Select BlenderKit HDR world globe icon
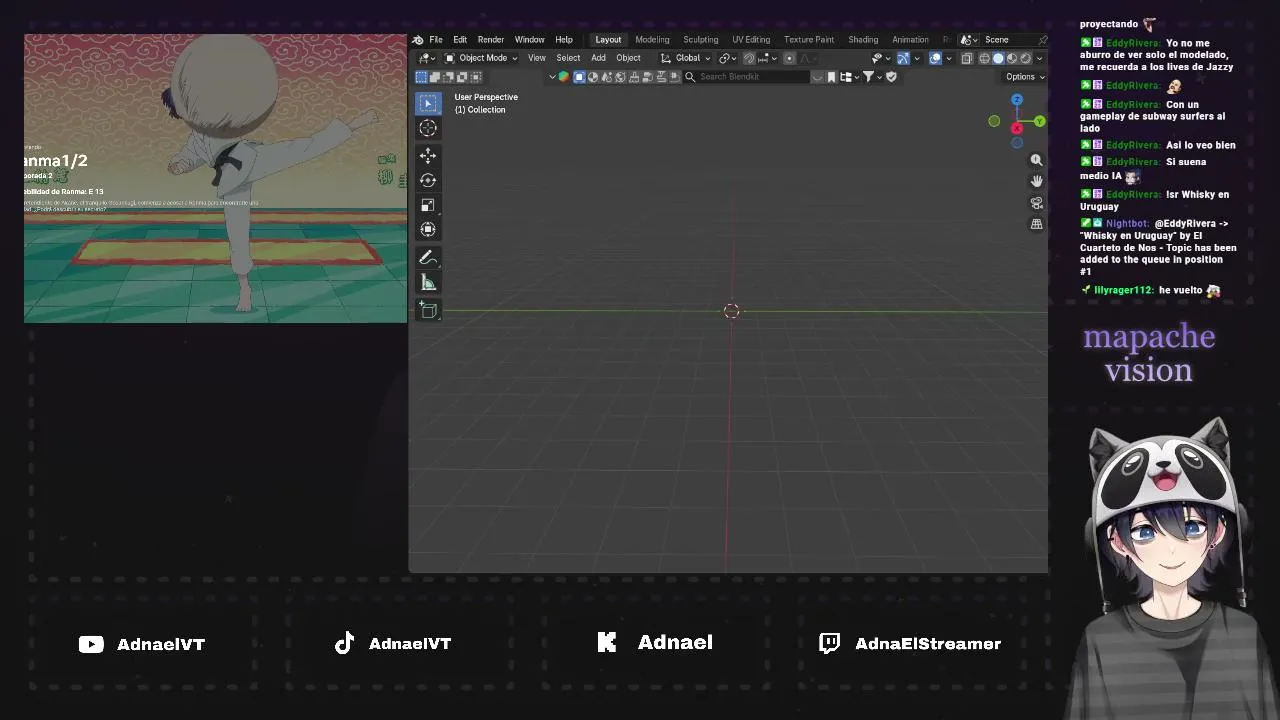The image size is (1280, 720). point(621,77)
